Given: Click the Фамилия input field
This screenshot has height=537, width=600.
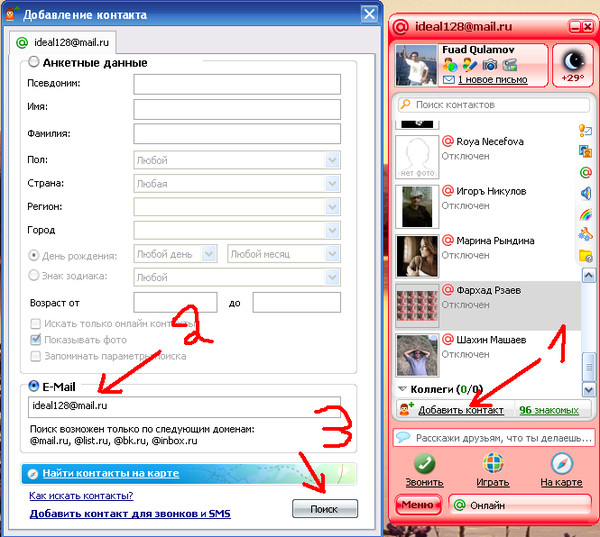Looking at the screenshot, I should point(237,134).
